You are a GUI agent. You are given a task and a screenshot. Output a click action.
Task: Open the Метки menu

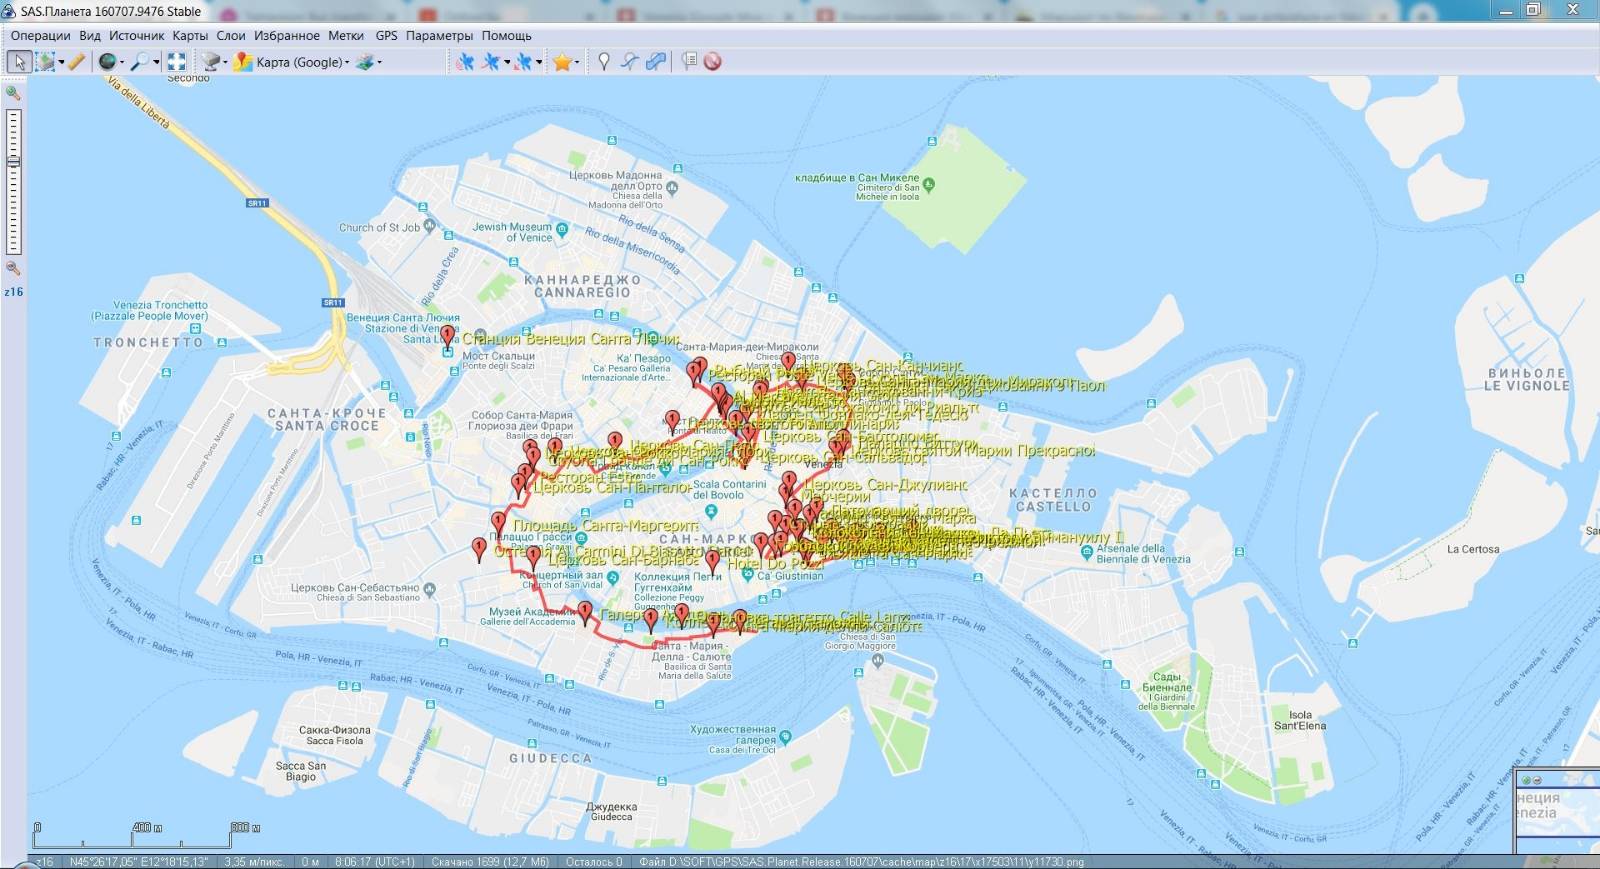click(346, 35)
